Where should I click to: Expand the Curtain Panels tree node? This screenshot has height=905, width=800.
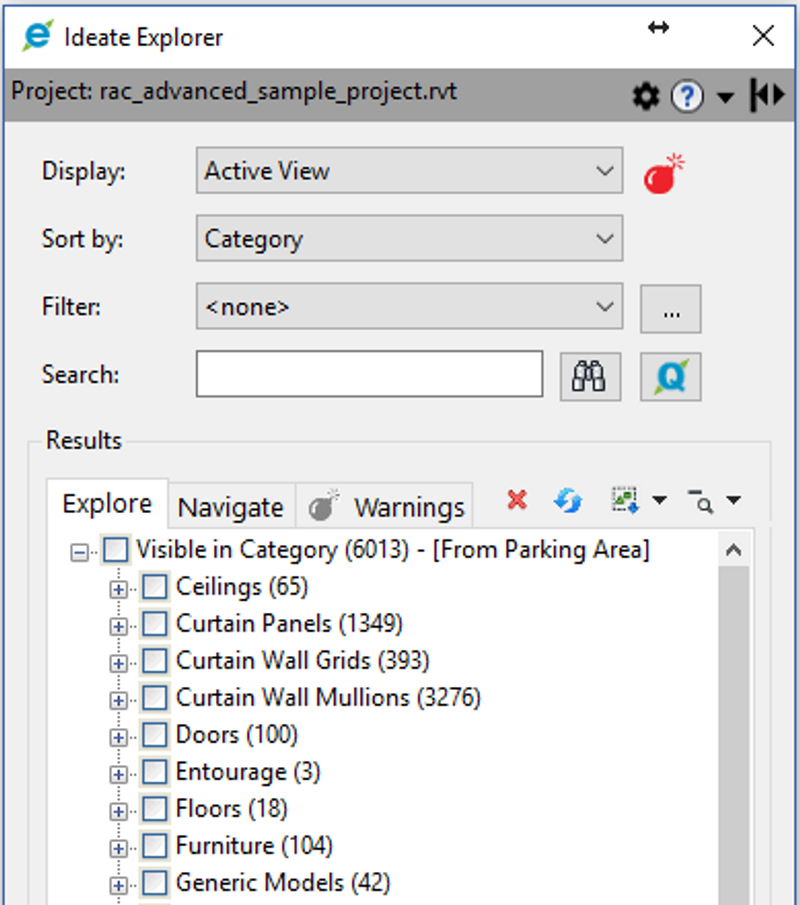click(118, 627)
